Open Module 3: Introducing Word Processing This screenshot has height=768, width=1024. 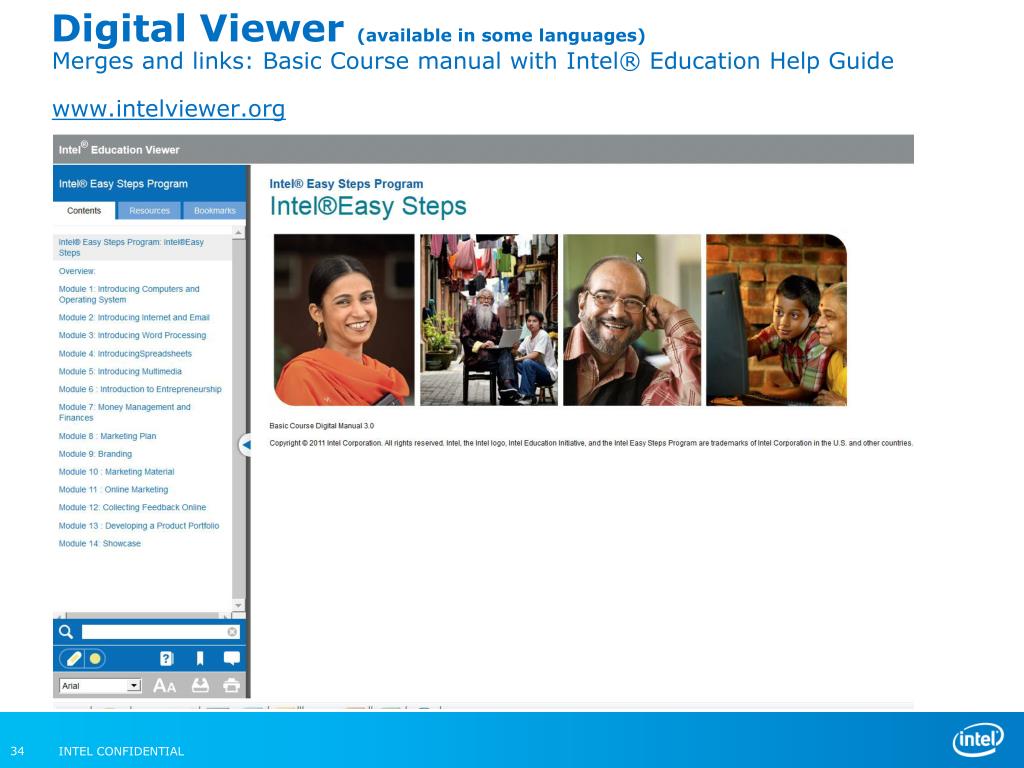click(132, 335)
